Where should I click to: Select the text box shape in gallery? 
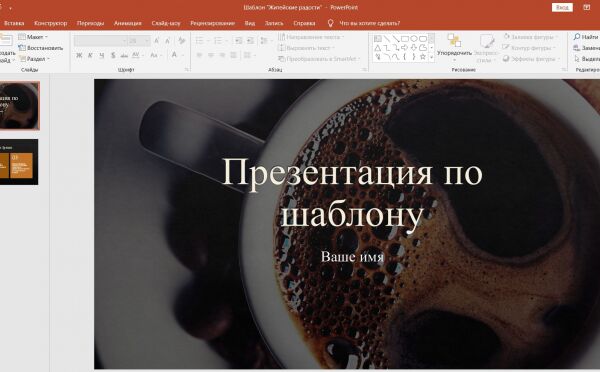(378, 39)
